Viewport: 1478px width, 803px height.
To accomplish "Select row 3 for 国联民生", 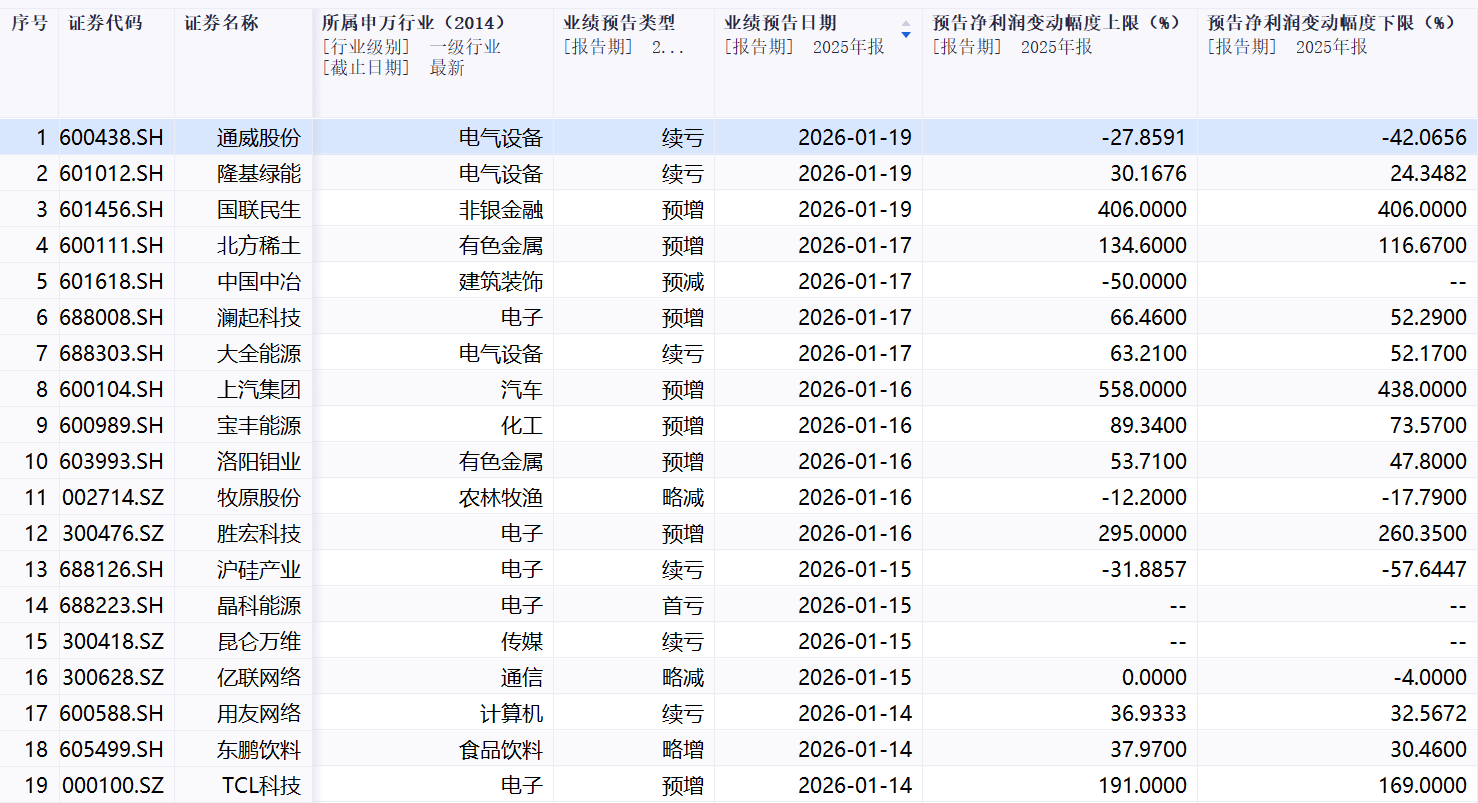I will tap(36, 210).
